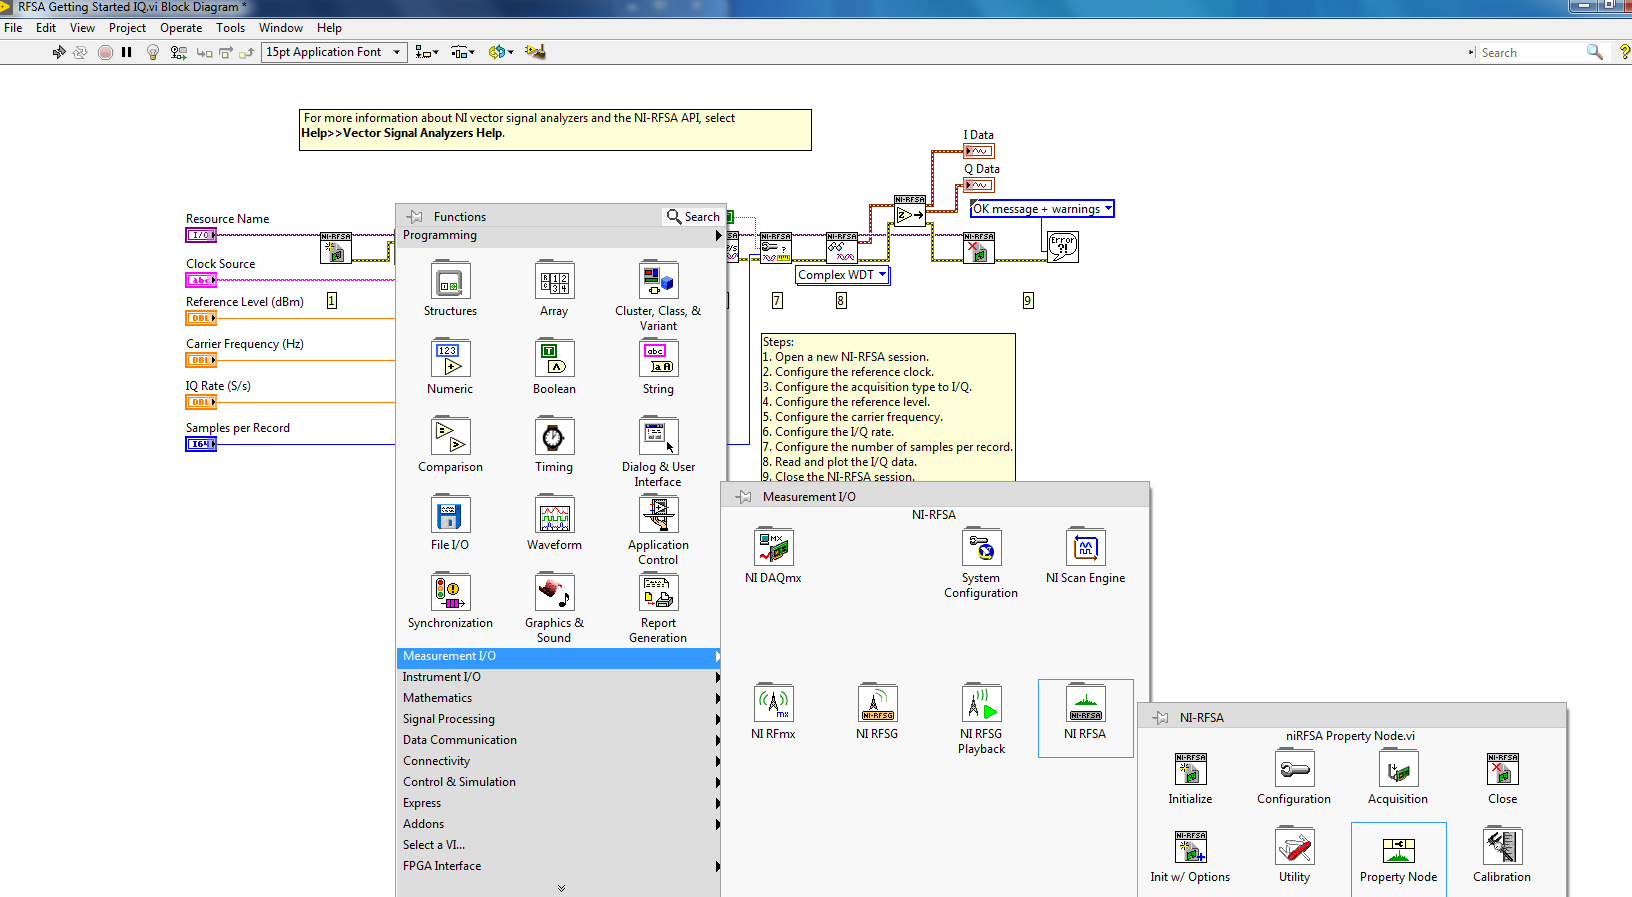Click the Step Over button
1632x897 pixels.
(x=226, y=52)
